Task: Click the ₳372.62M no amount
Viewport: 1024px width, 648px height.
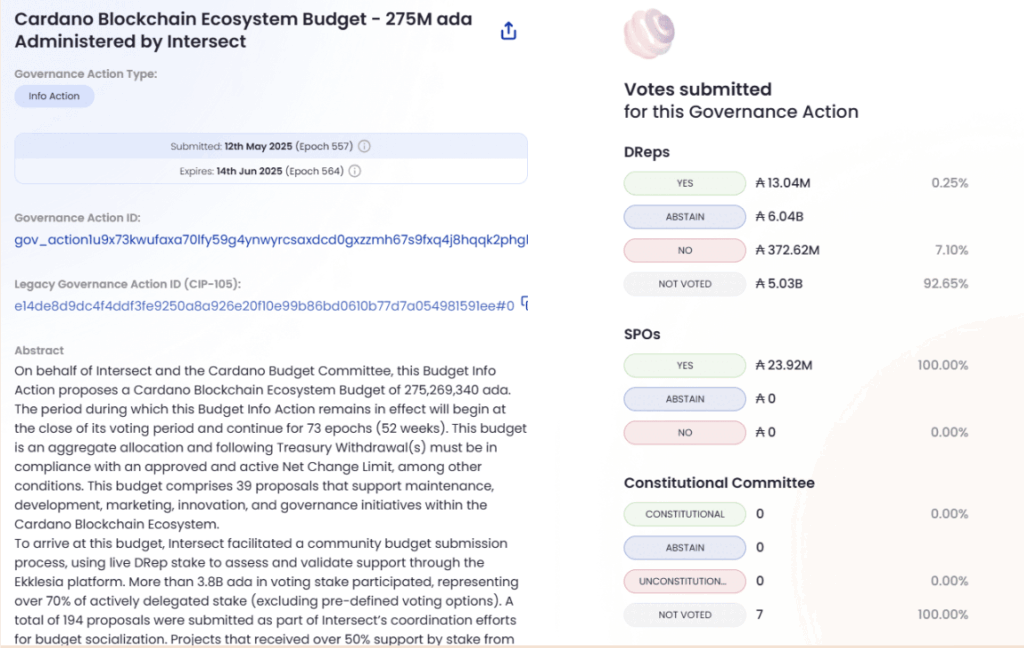Action: [x=787, y=250]
